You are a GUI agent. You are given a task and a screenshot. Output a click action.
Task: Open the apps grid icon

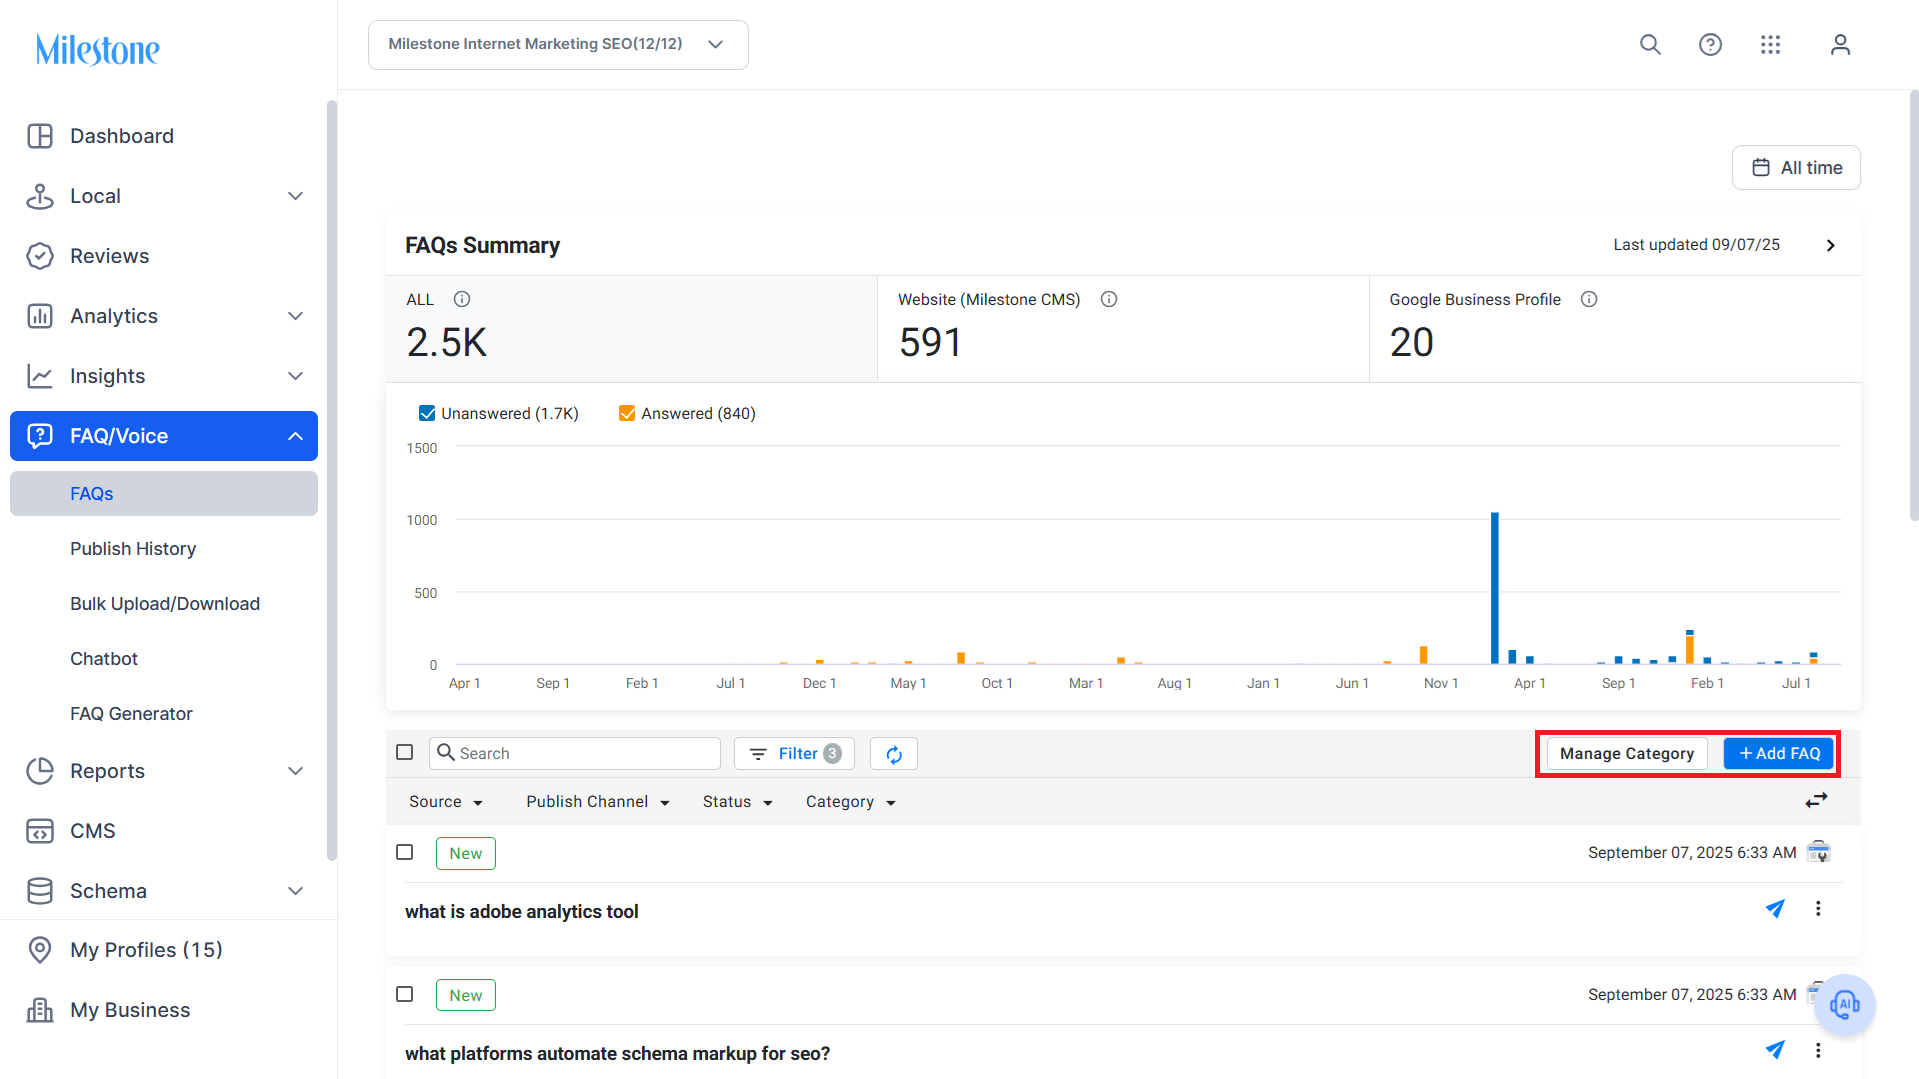tap(1770, 45)
